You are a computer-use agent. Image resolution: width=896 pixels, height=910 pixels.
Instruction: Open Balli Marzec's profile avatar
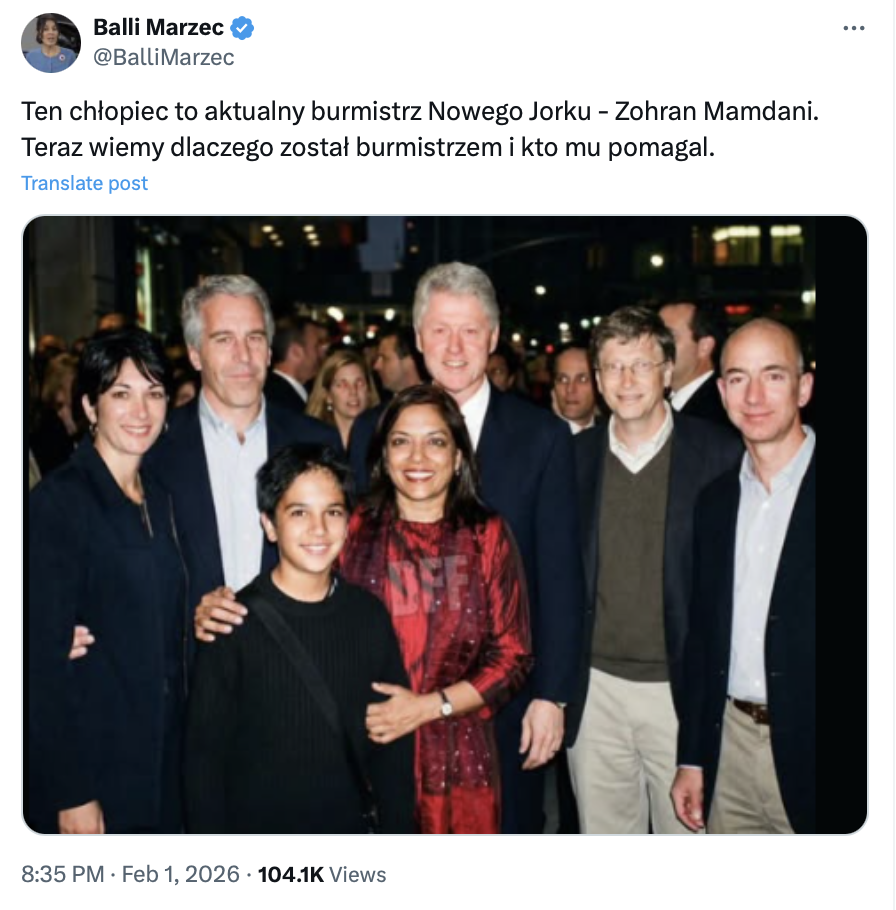click(50, 43)
